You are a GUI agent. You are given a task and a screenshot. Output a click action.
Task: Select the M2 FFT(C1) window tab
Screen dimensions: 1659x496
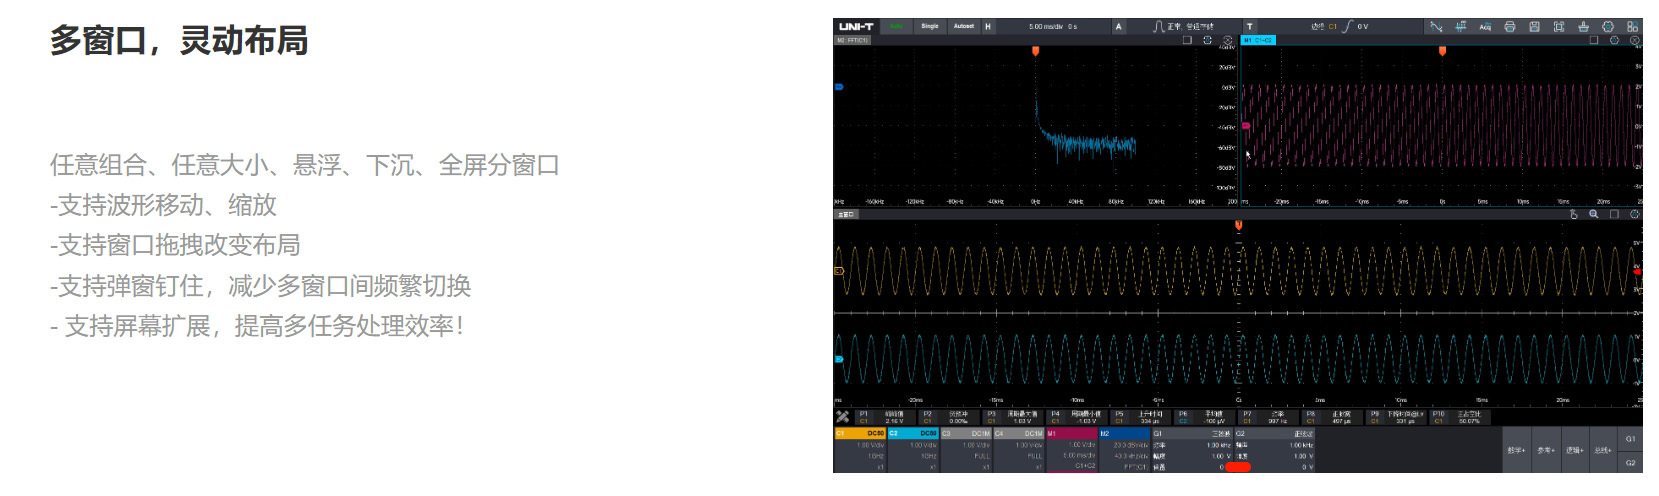click(x=853, y=41)
